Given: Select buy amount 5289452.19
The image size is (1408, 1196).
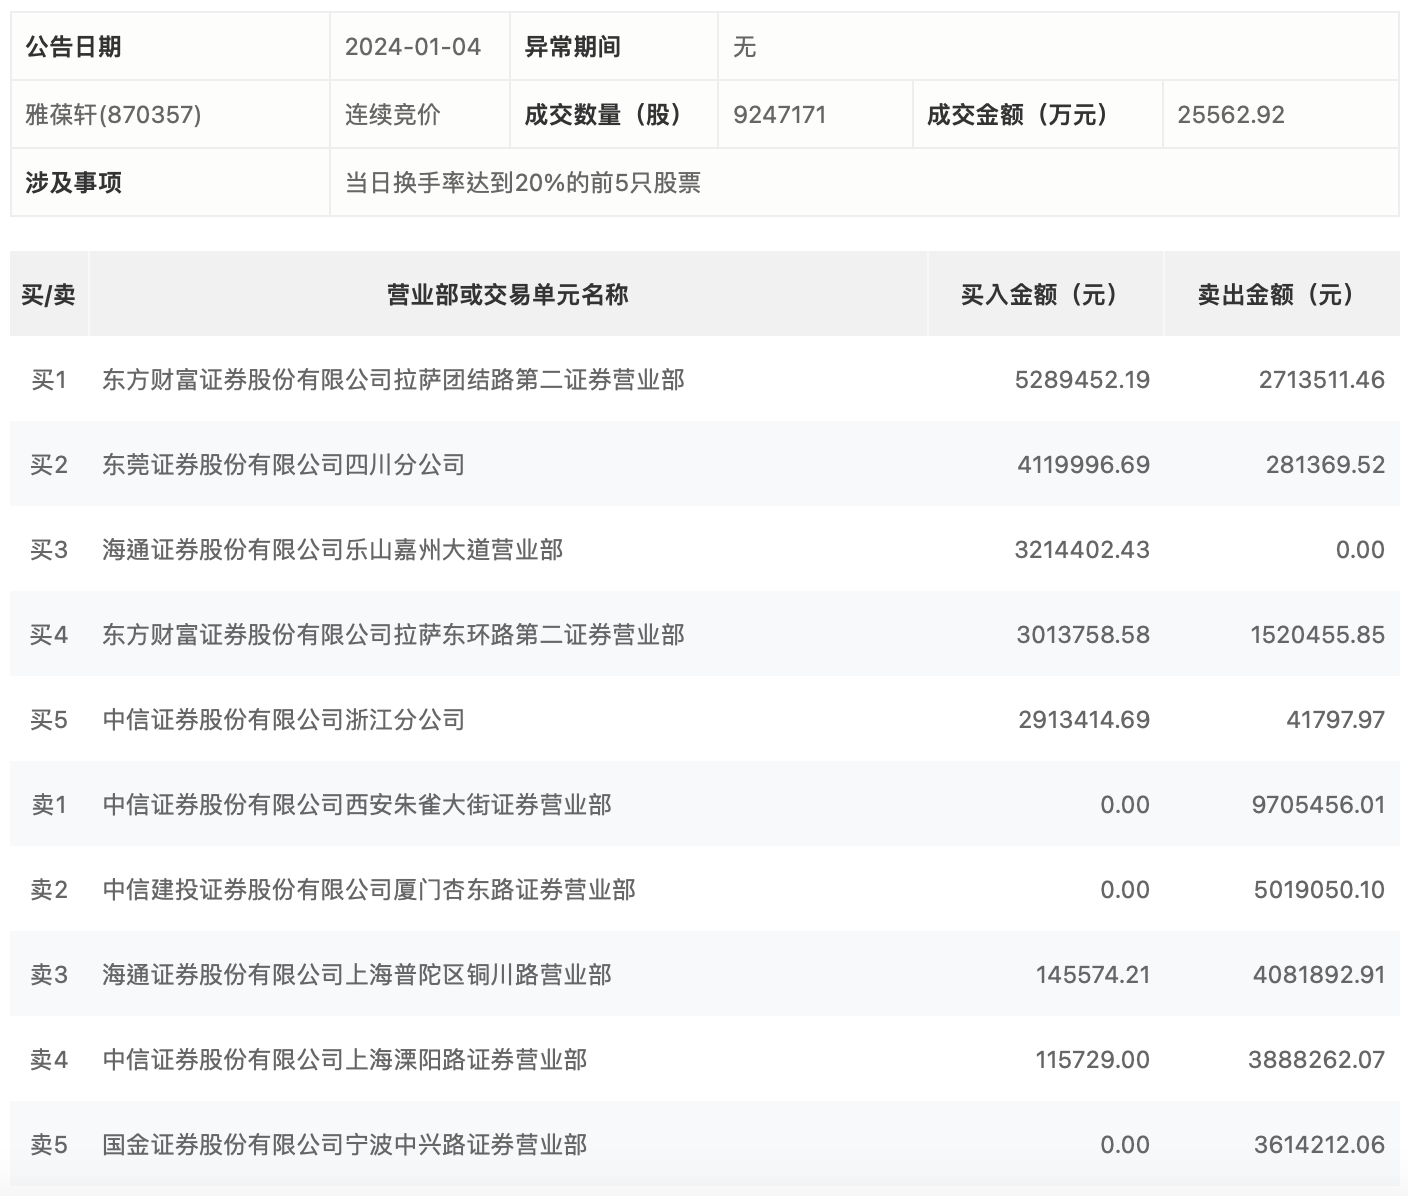Looking at the screenshot, I should click(1082, 380).
